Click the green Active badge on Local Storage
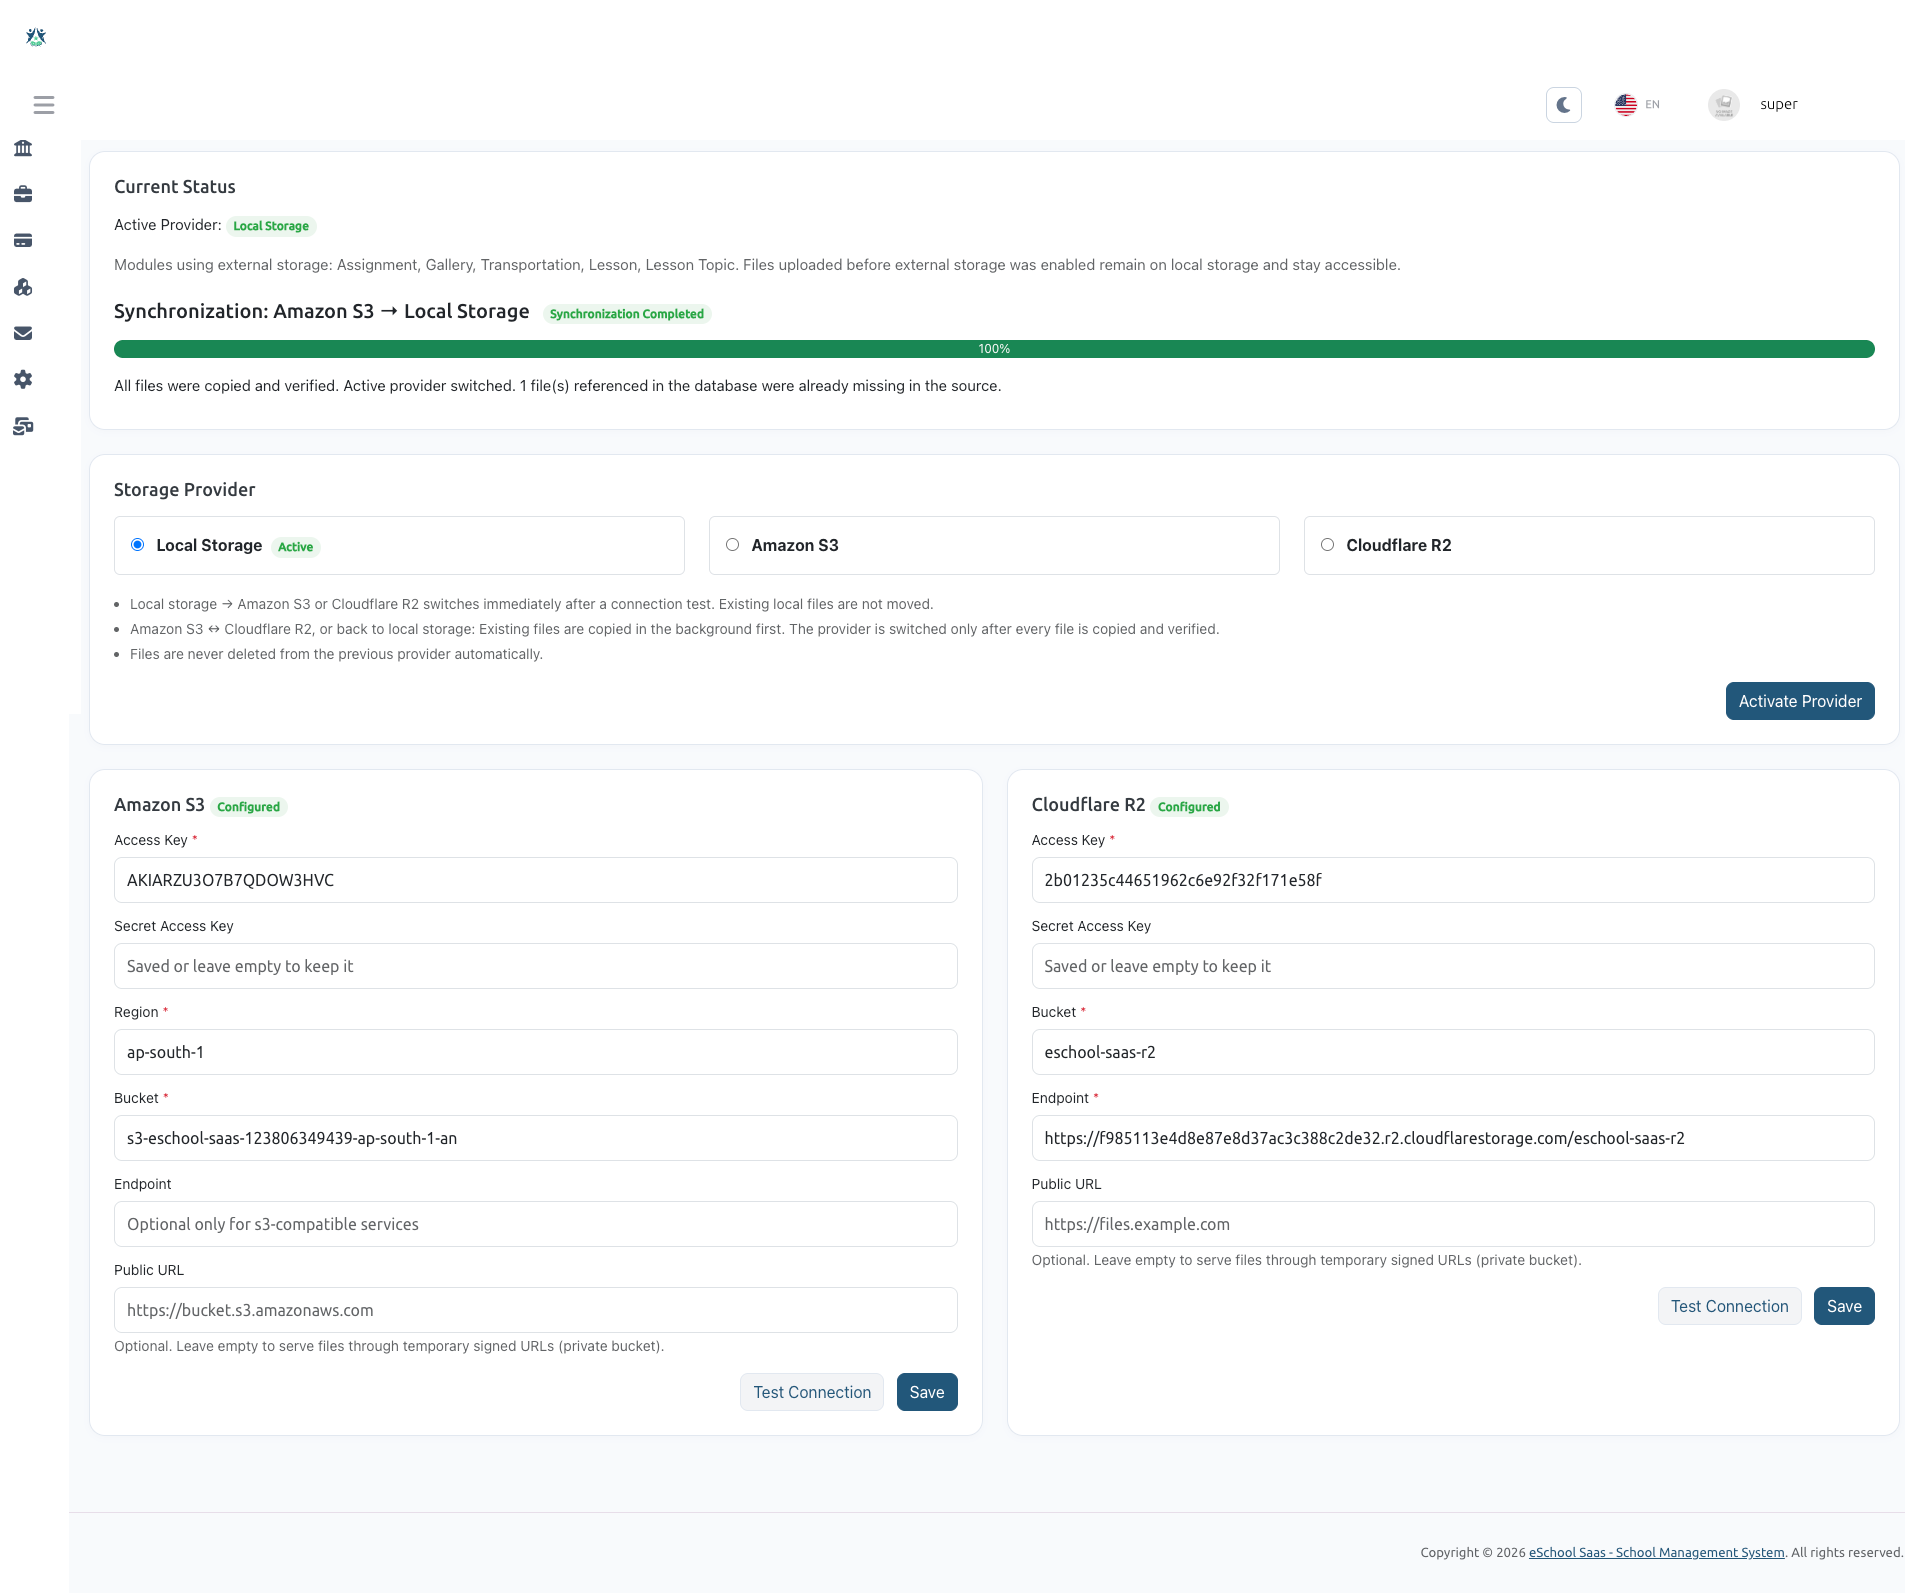 tap(295, 547)
